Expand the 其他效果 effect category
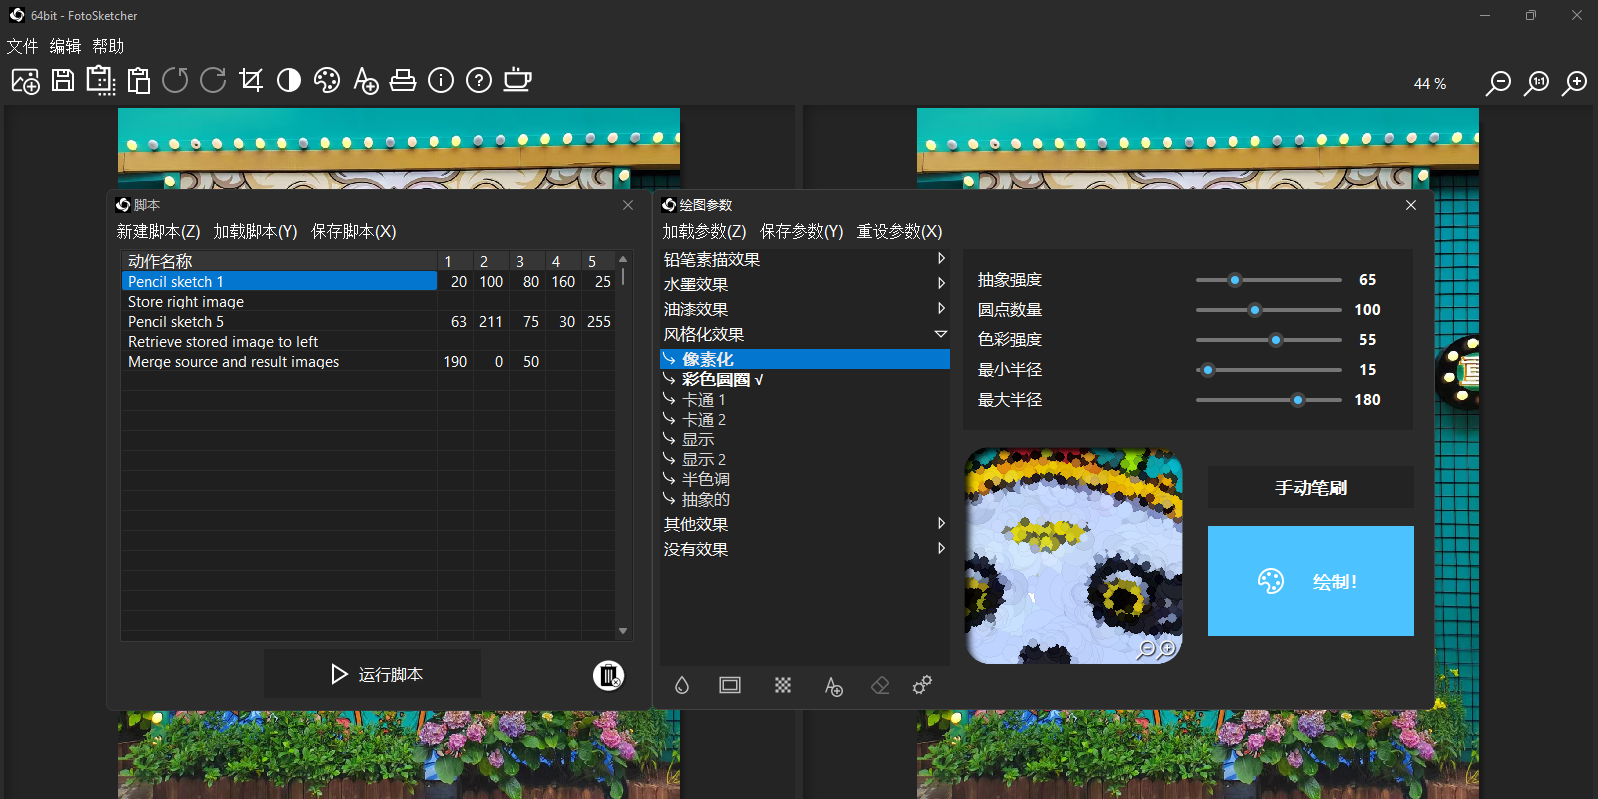 tap(941, 524)
